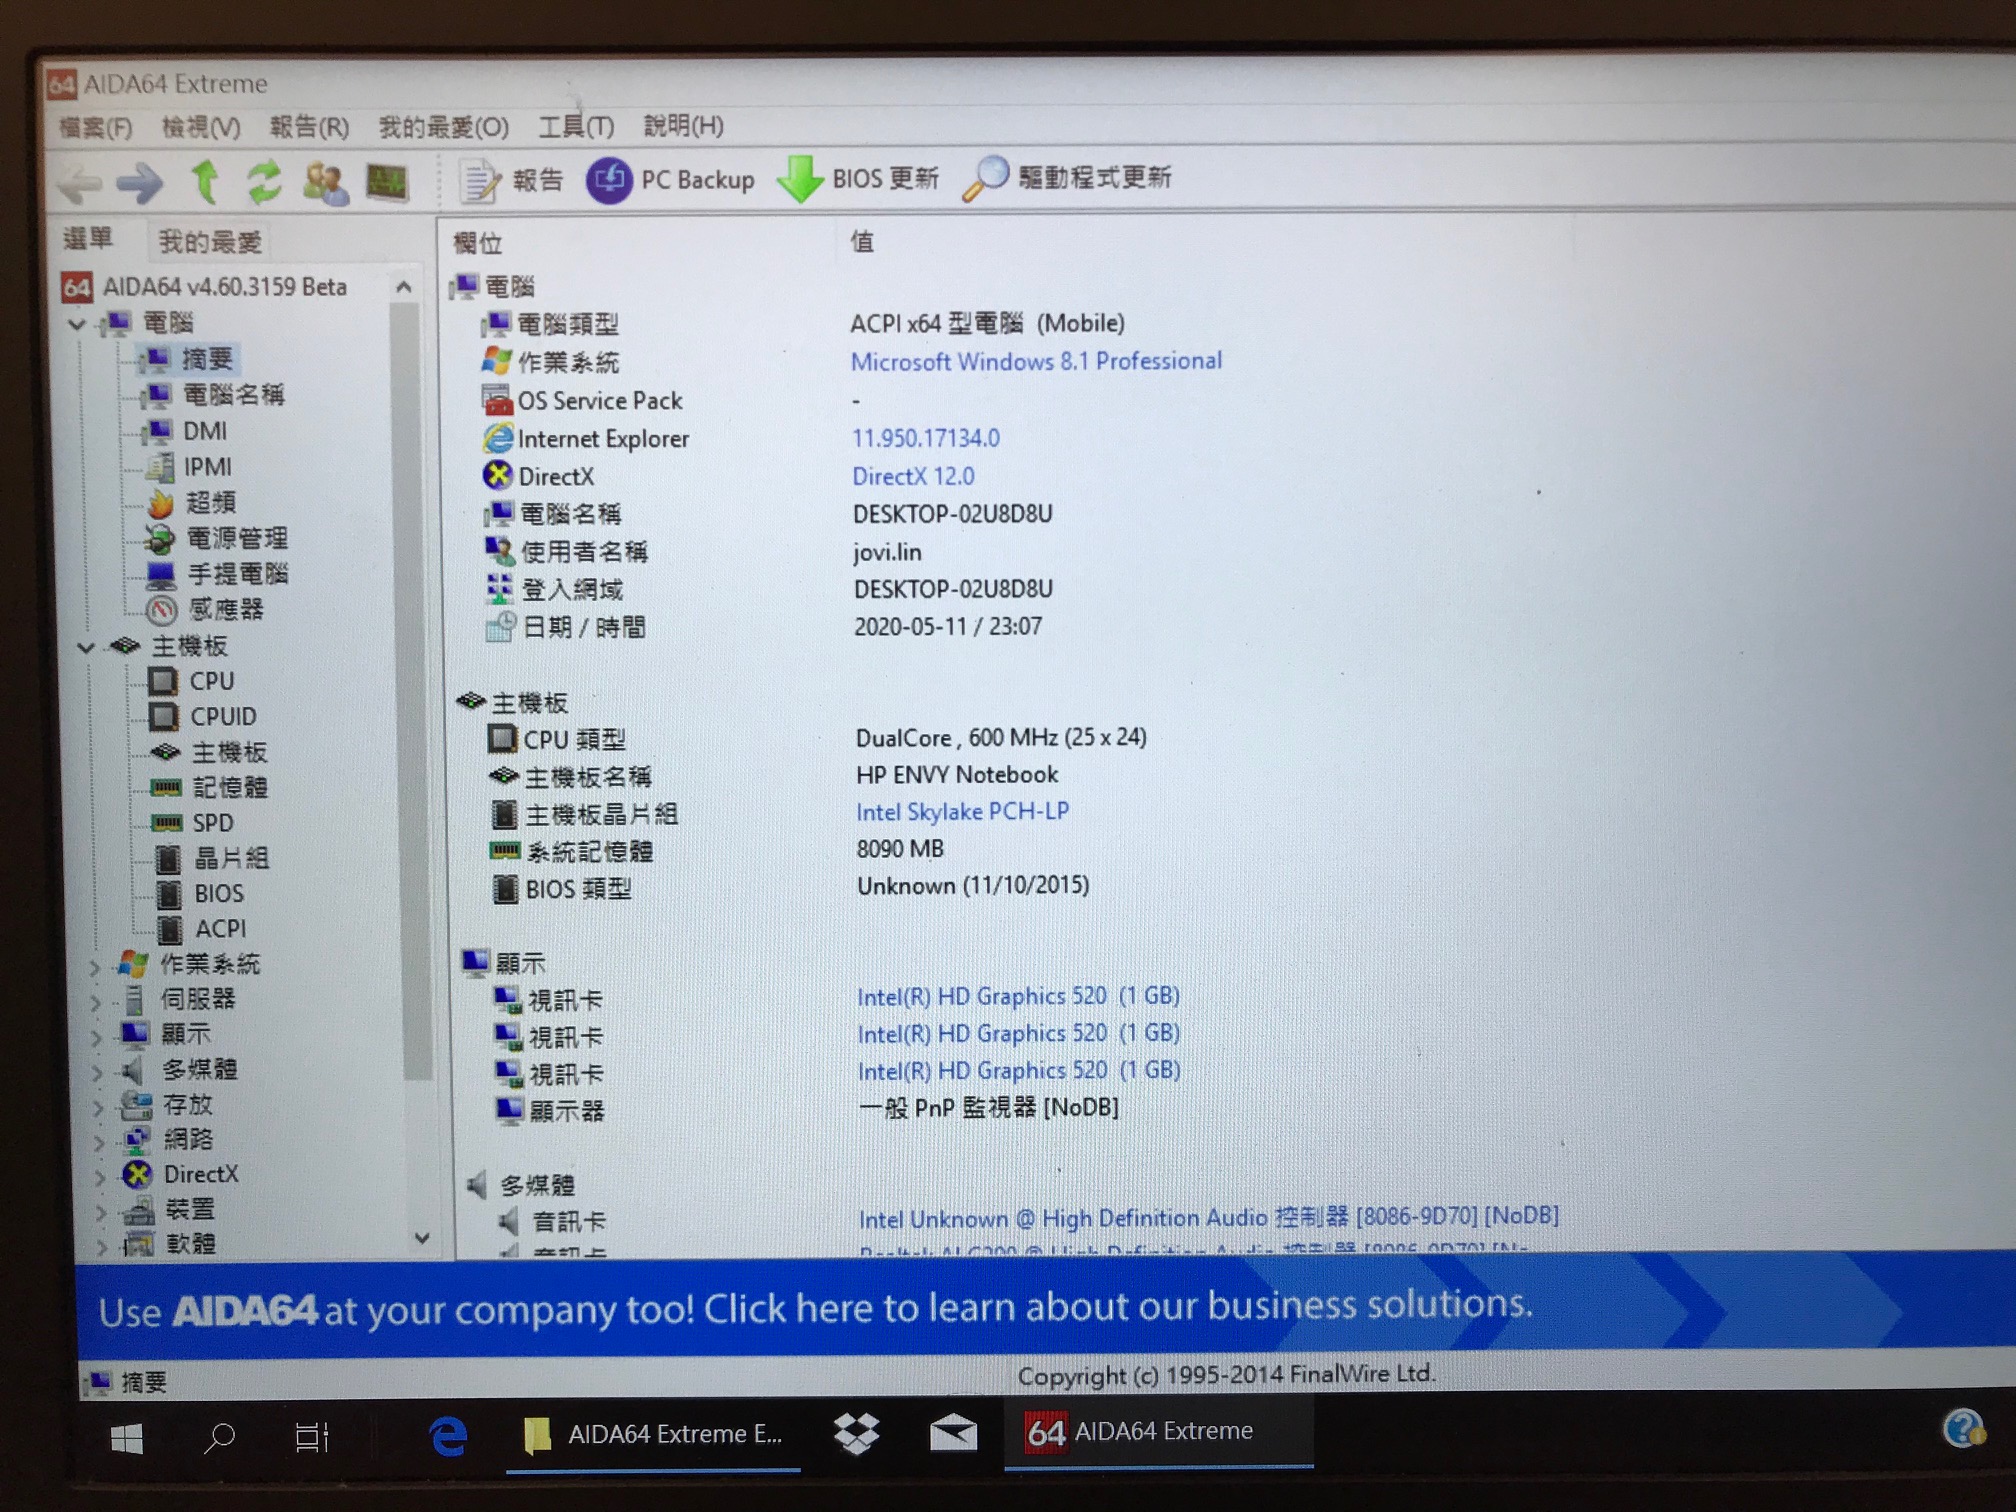Select 電腦名稱 in the tree
Screen dimensions: 2016x1512
pyautogui.click(x=212, y=395)
